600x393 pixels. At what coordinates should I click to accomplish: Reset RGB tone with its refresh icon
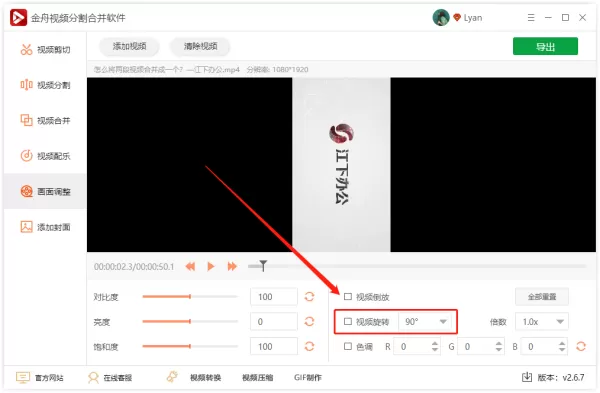(x=581, y=346)
